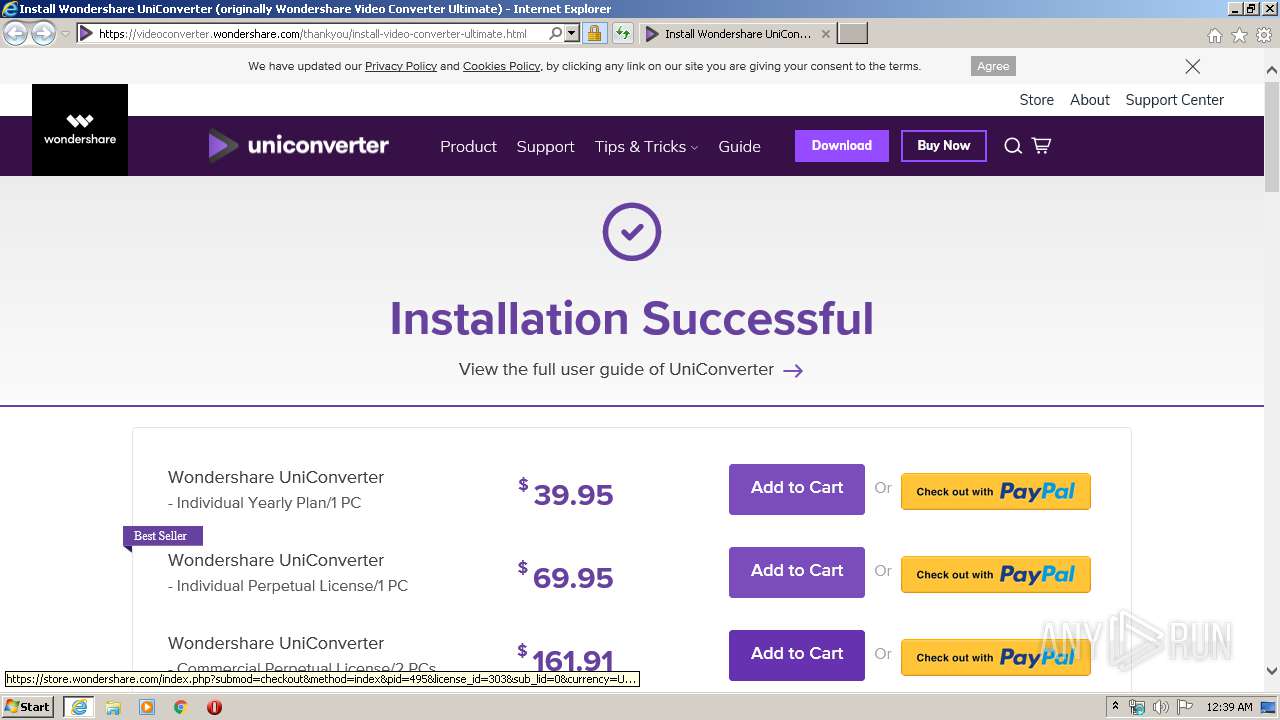Select the Install Wondershare UniConverter tab

pyautogui.click(x=737, y=34)
